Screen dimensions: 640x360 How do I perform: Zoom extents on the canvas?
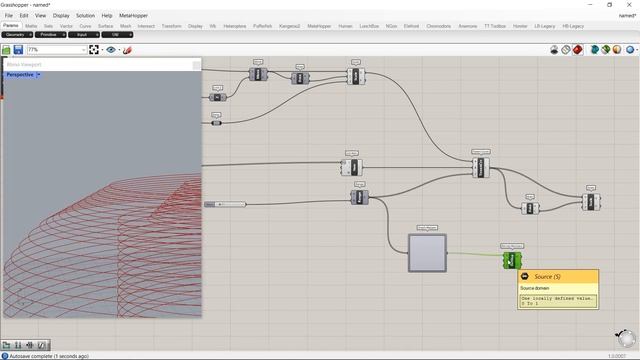click(x=94, y=50)
